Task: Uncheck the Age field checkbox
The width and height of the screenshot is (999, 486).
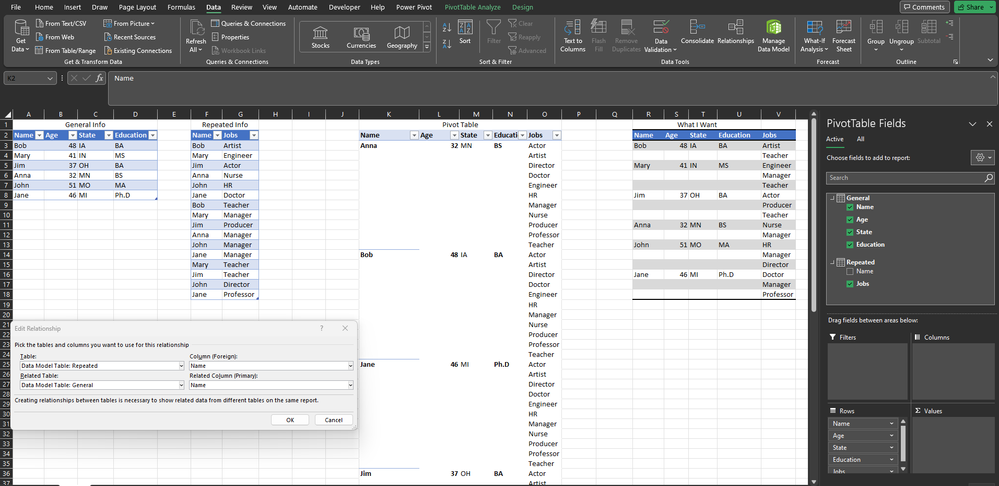Action: 850,220
